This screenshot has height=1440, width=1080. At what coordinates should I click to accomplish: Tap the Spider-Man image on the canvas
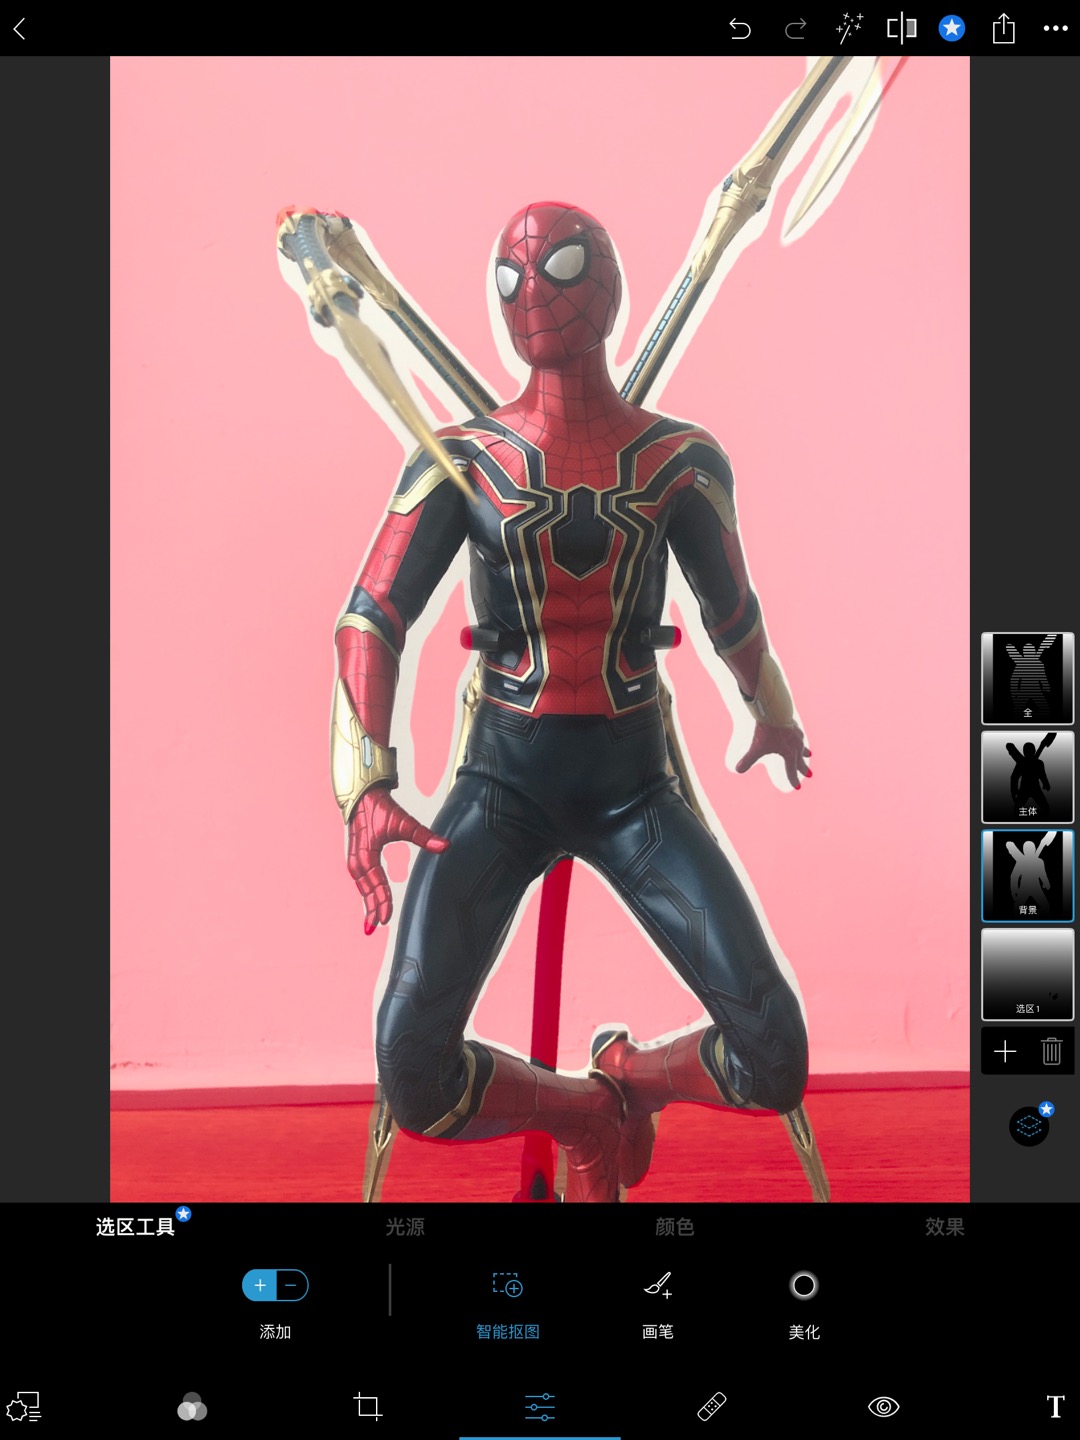[540, 629]
